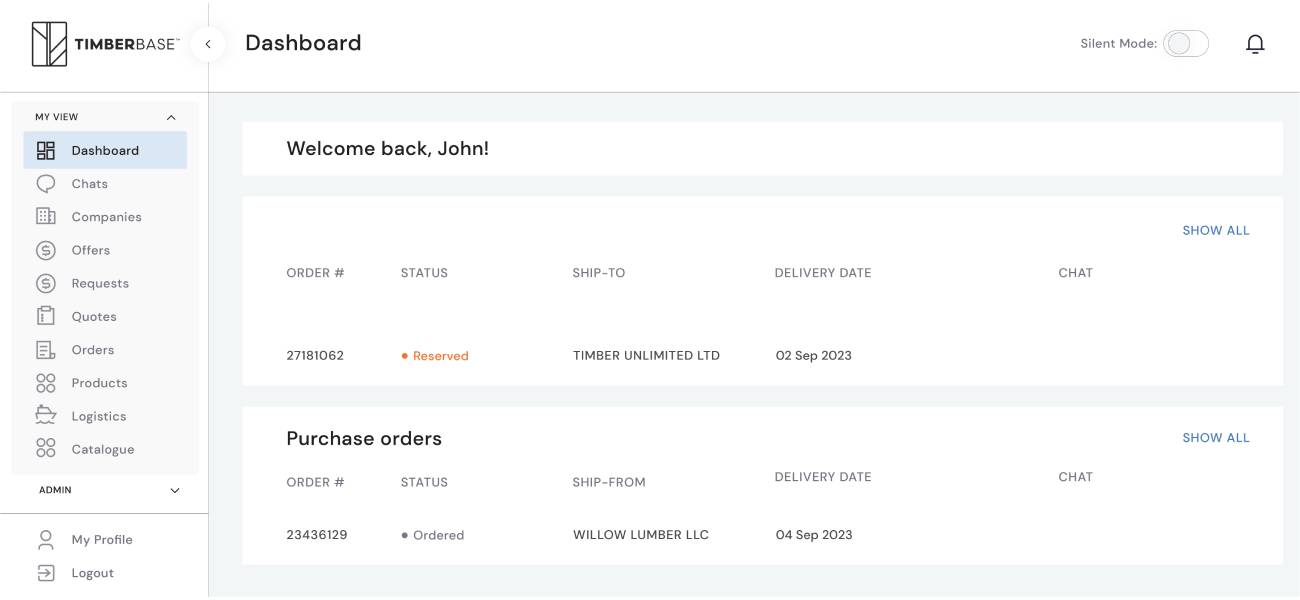1300x600 pixels.
Task: Click the My Profile person icon
Action: pos(46,540)
